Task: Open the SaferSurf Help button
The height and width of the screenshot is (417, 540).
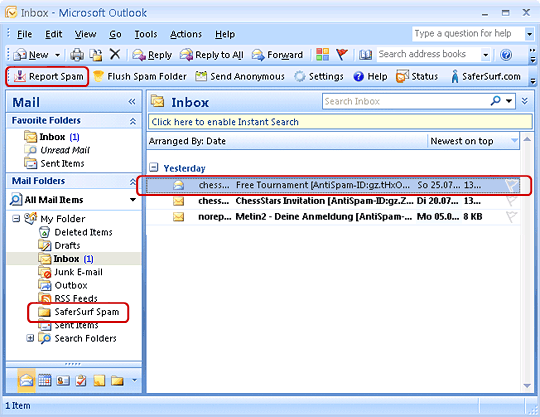Action: click(370, 76)
